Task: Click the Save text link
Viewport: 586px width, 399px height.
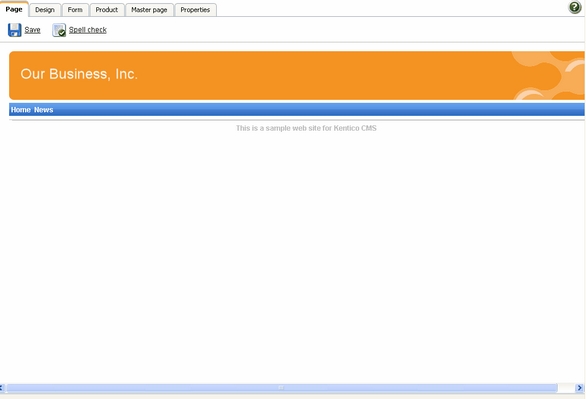Action: tap(33, 30)
